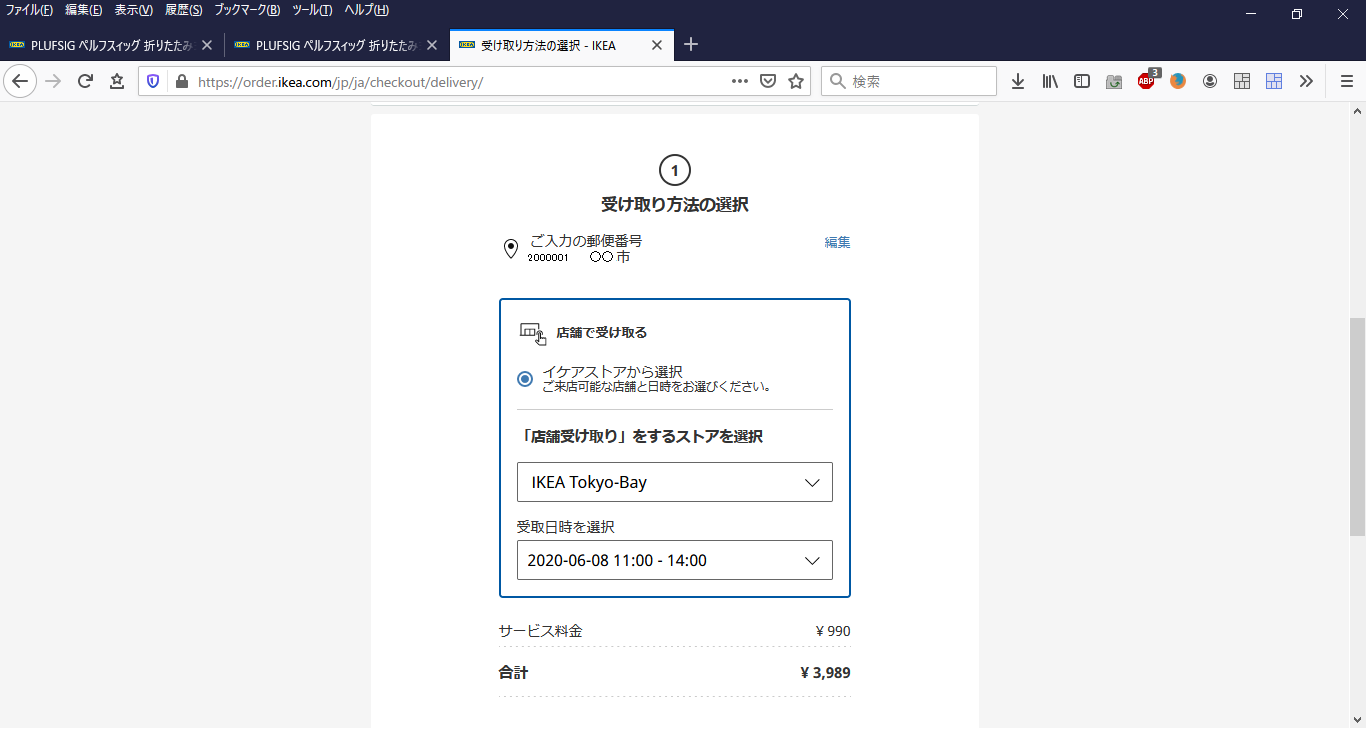This screenshot has height=730, width=1370.
Task: Click the location pin icon next to postal code
Action: (511, 249)
